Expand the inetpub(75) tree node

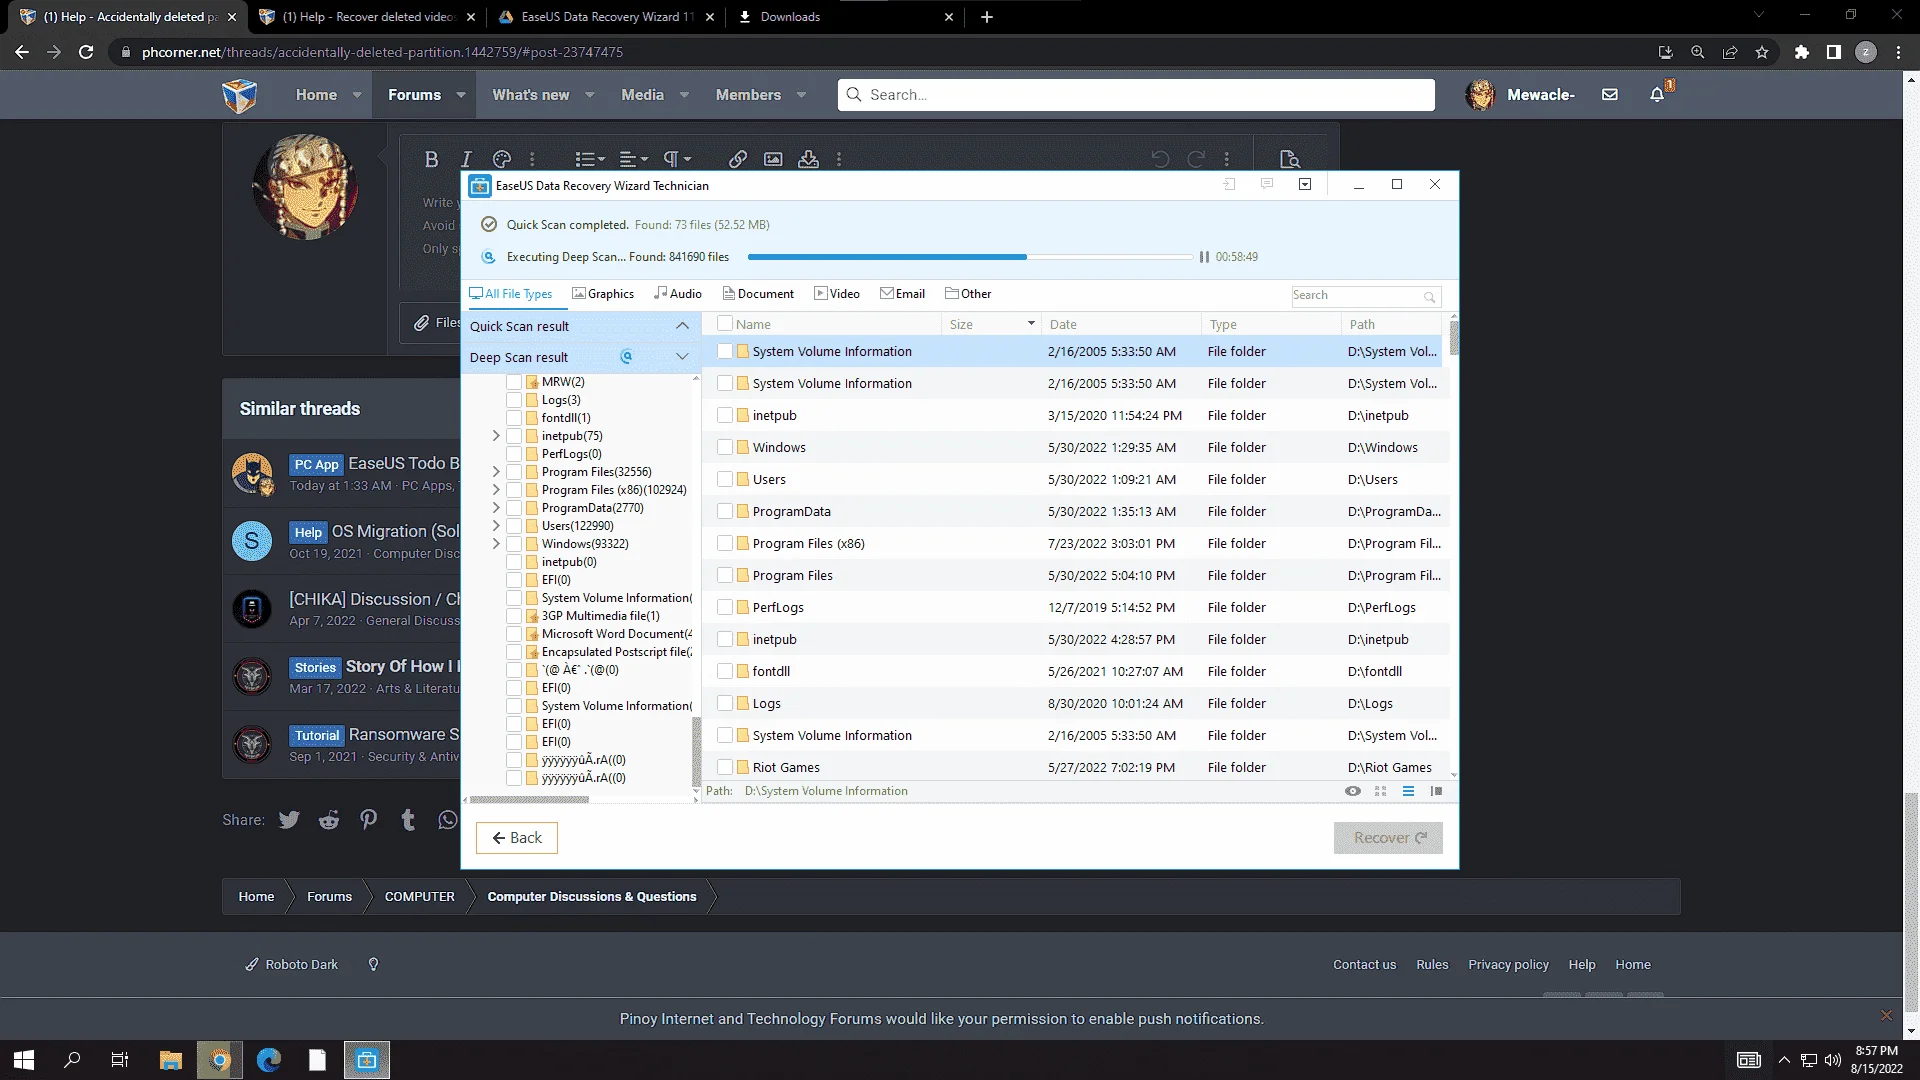pyautogui.click(x=496, y=436)
